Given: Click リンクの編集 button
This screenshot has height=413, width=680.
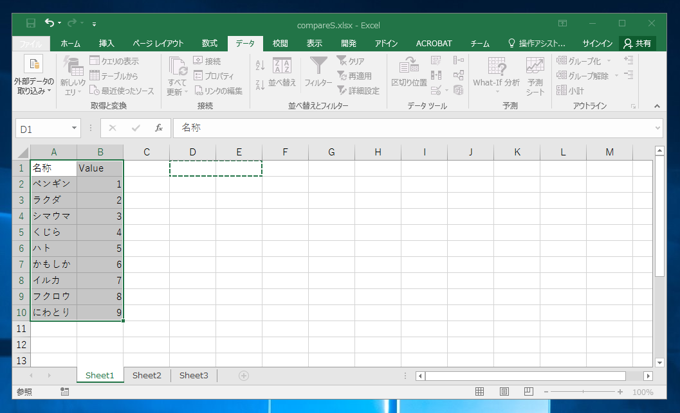Looking at the screenshot, I should 218,90.
